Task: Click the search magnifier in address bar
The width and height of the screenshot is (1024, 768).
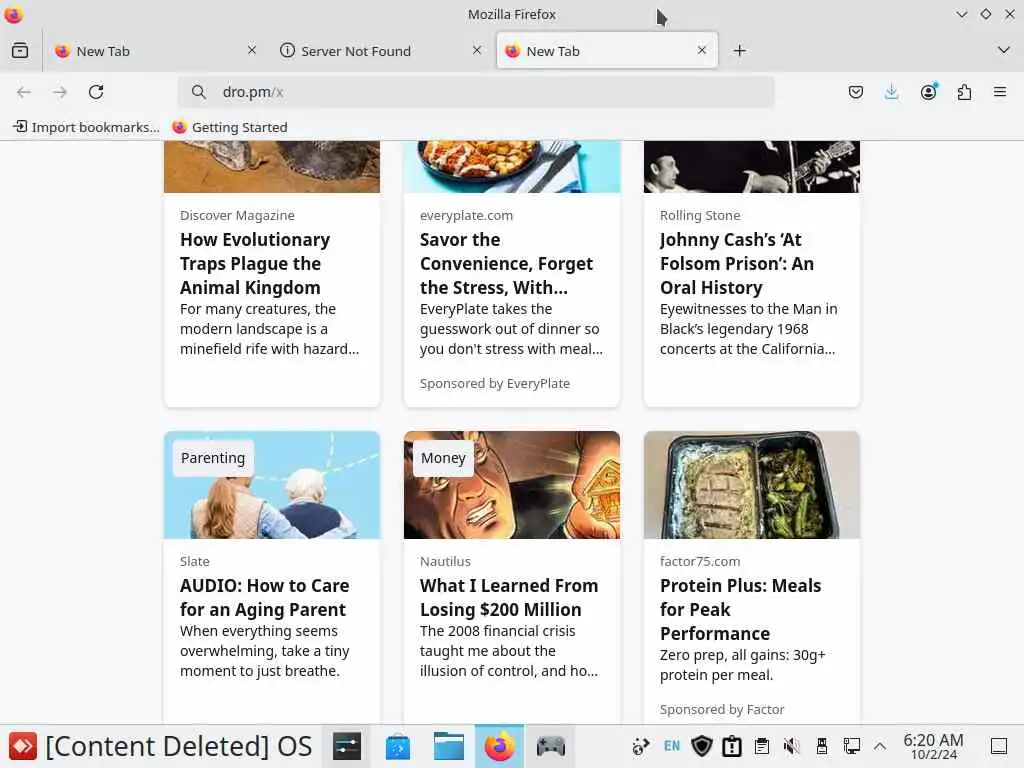Action: pos(199,92)
